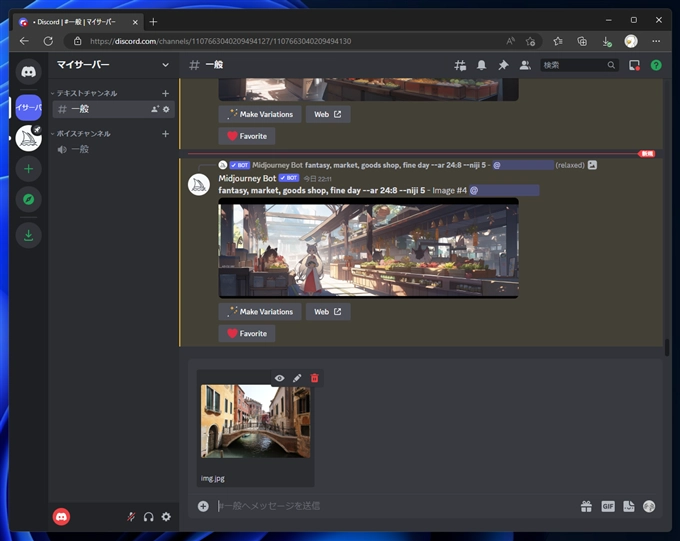Image resolution: width=680 pixels, height=541 pixels.
Task: Open the emoji picker icon
Action: (x=649, y=506)
